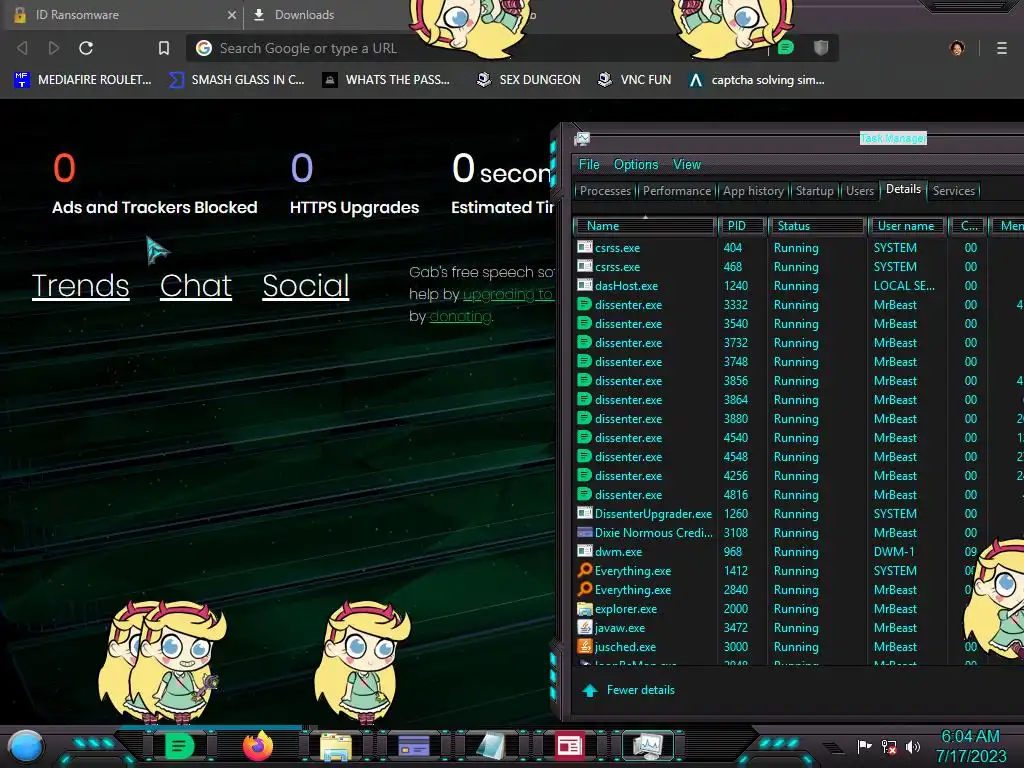Click the Action Center flag icon
This screenshot has height=768, width=1024.
pos(864,746)
